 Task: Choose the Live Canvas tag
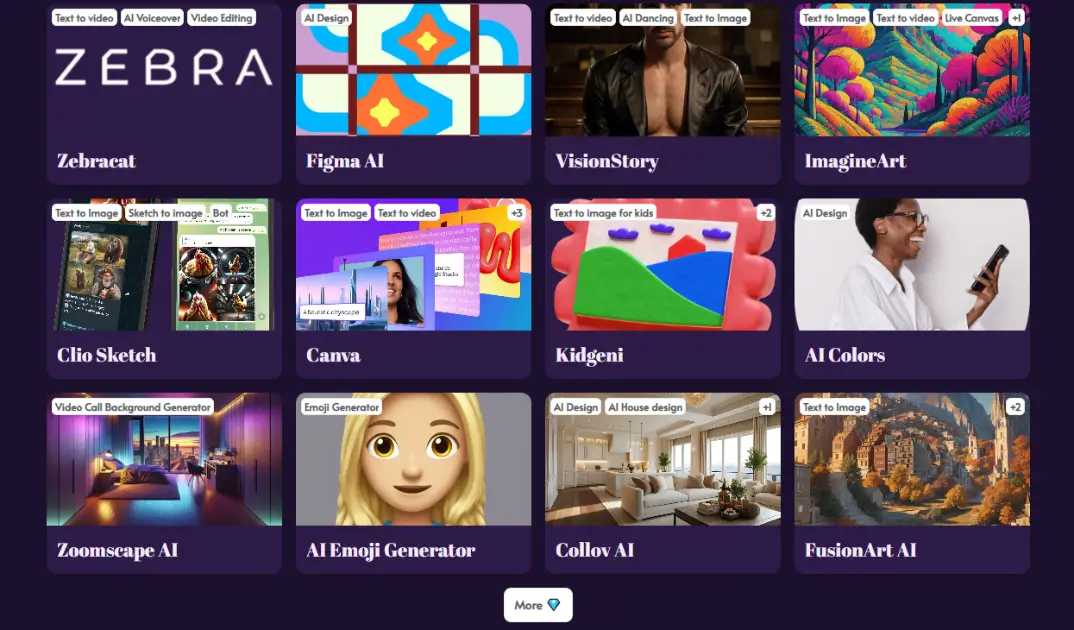point(971,18)
